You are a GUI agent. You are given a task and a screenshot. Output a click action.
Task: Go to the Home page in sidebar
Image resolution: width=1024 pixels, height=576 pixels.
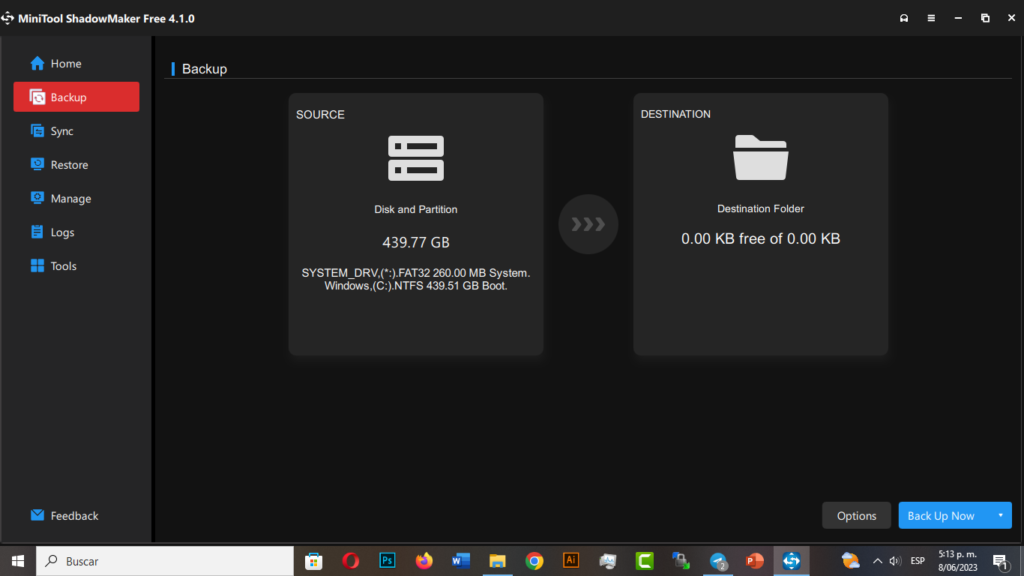coord(65,64)
